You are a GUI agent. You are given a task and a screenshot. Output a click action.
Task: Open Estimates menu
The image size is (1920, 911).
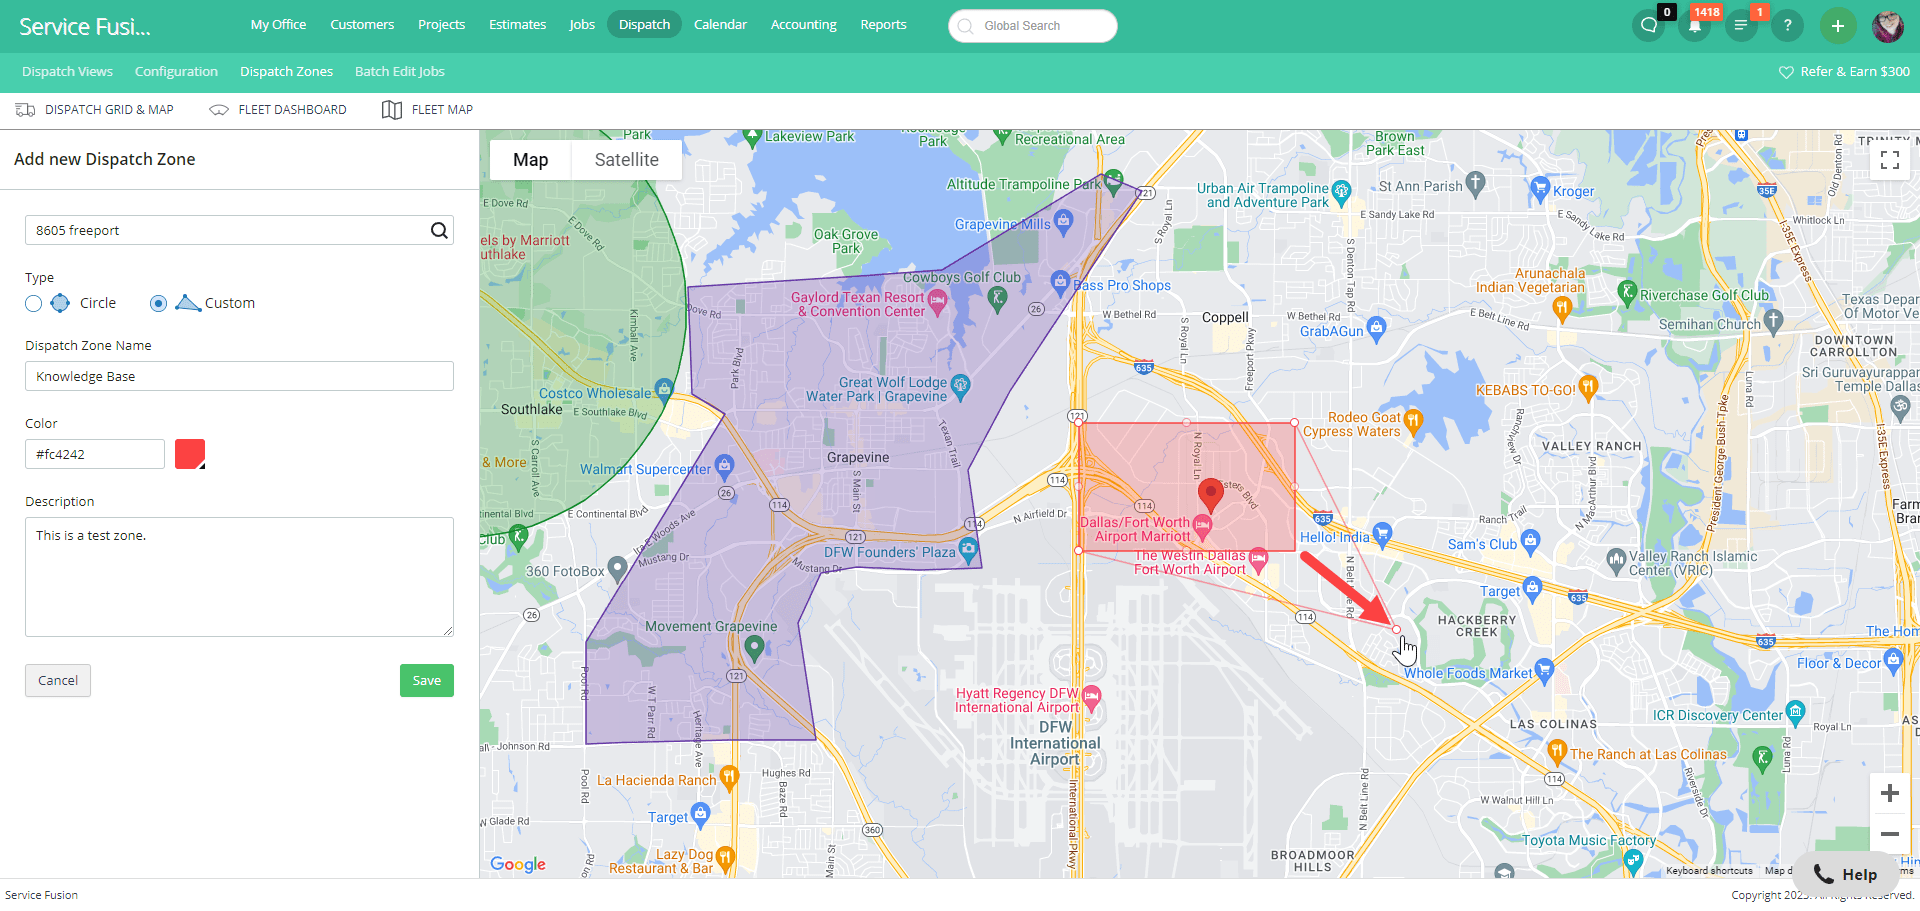tap(518, 24)
